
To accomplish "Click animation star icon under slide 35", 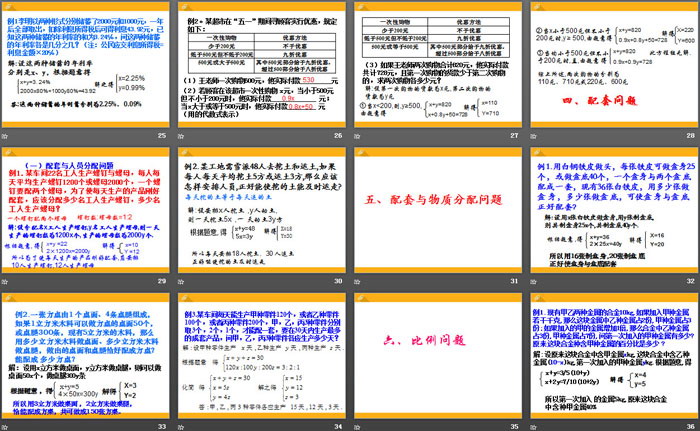I will click(357, 427).
